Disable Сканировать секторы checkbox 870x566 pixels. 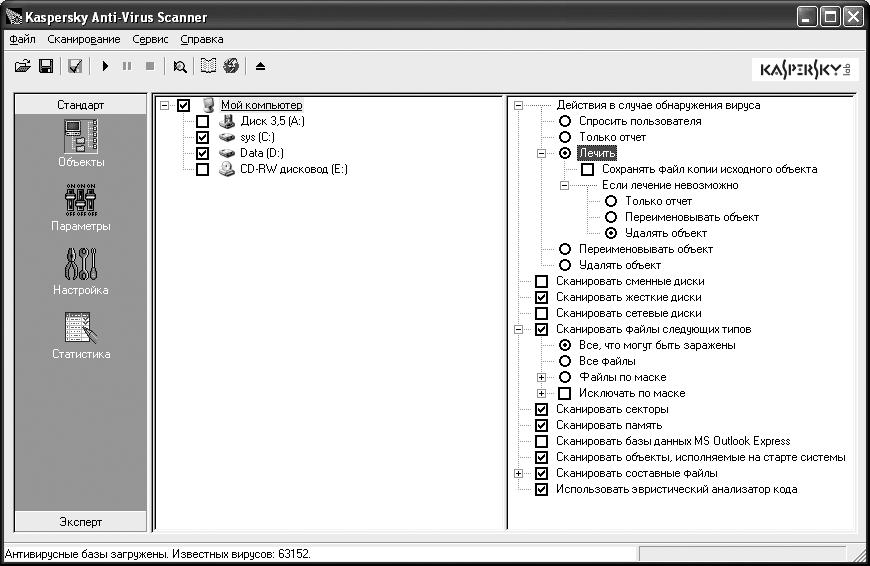[x=542, y=410]
